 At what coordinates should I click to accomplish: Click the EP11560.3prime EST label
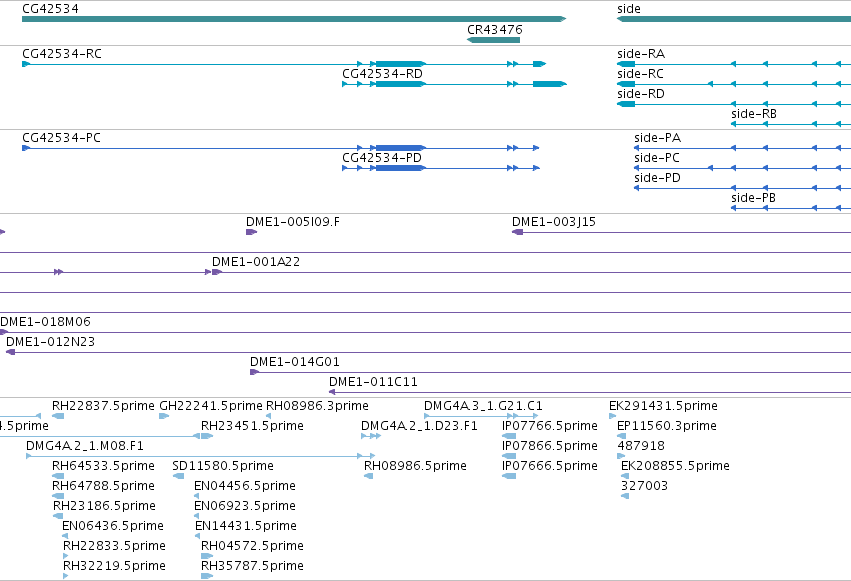click(667, 426)
